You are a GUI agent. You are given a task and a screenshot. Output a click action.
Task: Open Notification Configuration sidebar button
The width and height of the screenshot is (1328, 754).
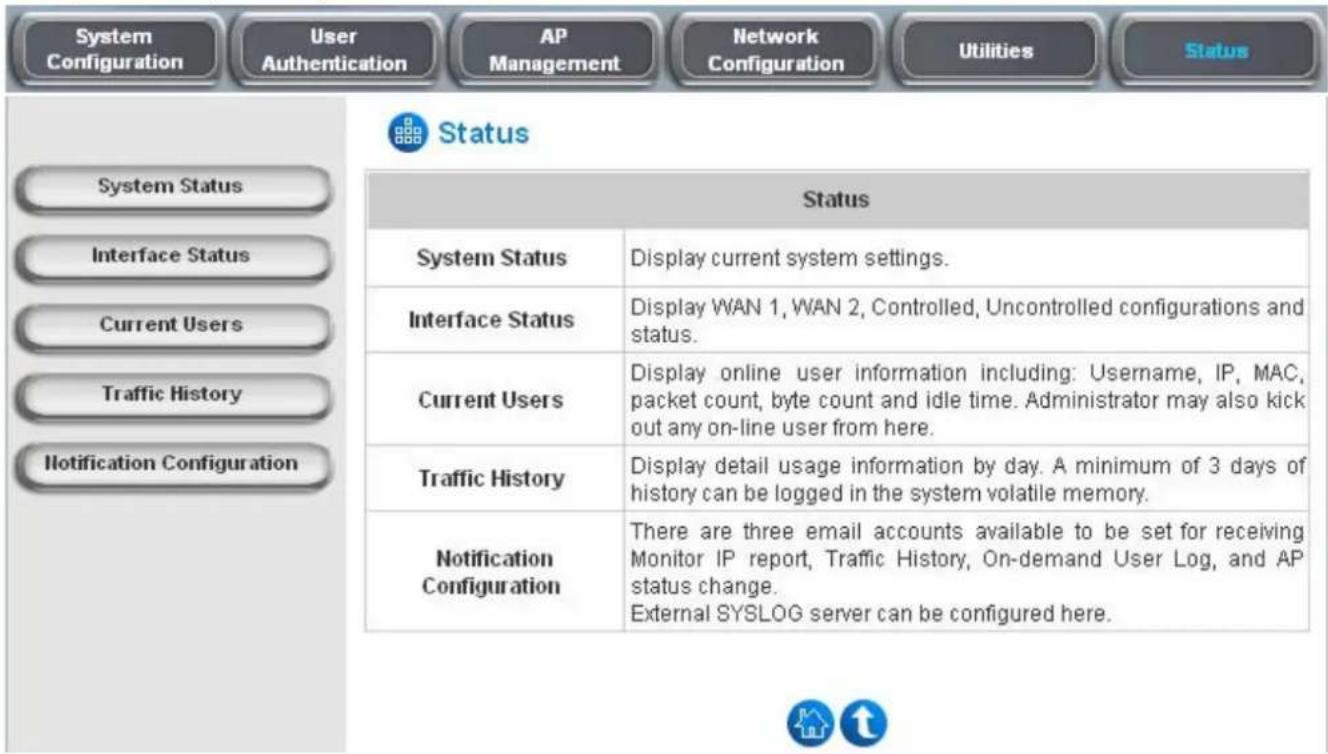[171, 463]
